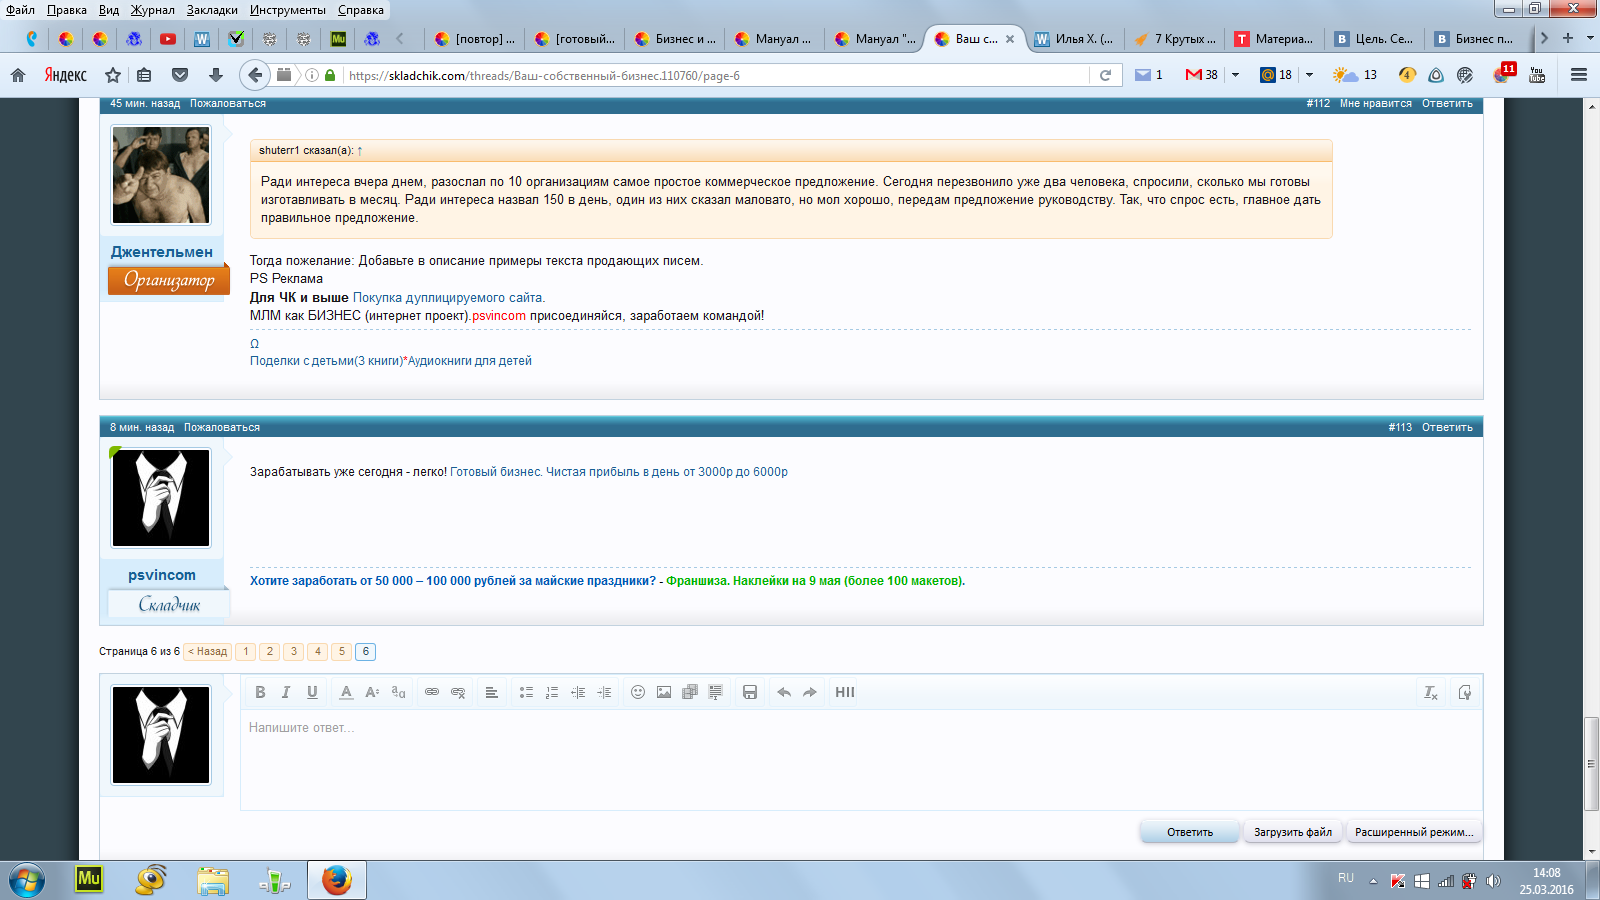1600x900 pixels.
Task: Click the unordered list icon
Action: [526, 692]
